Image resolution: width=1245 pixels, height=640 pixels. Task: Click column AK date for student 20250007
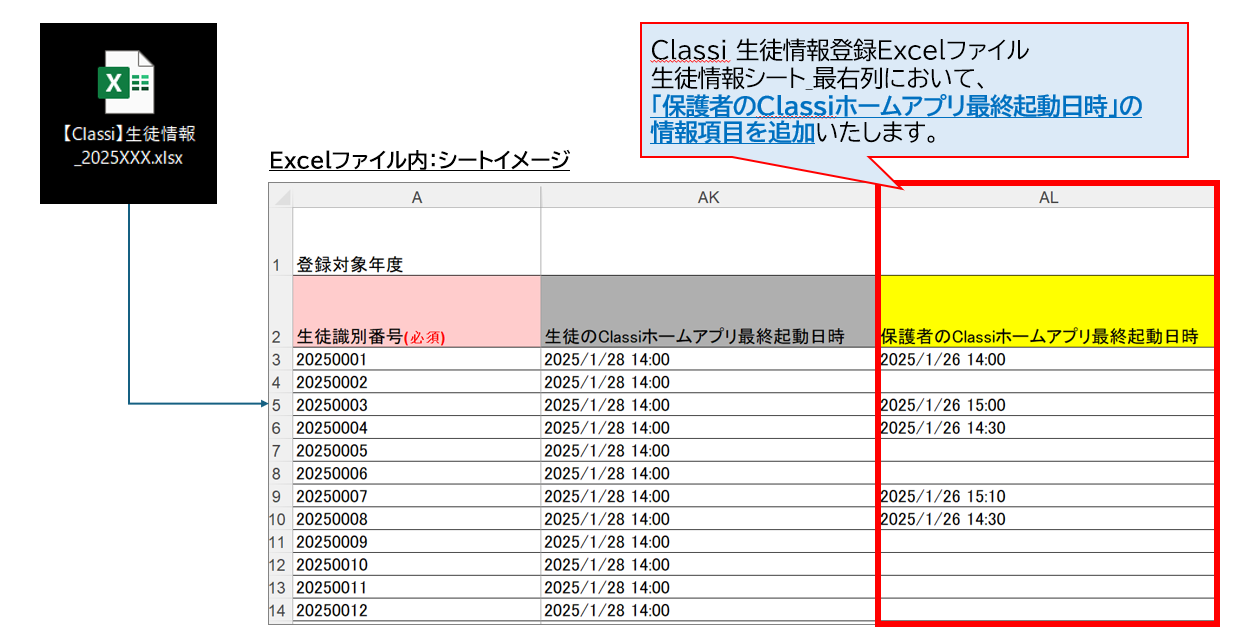click(x=708, y=496)
